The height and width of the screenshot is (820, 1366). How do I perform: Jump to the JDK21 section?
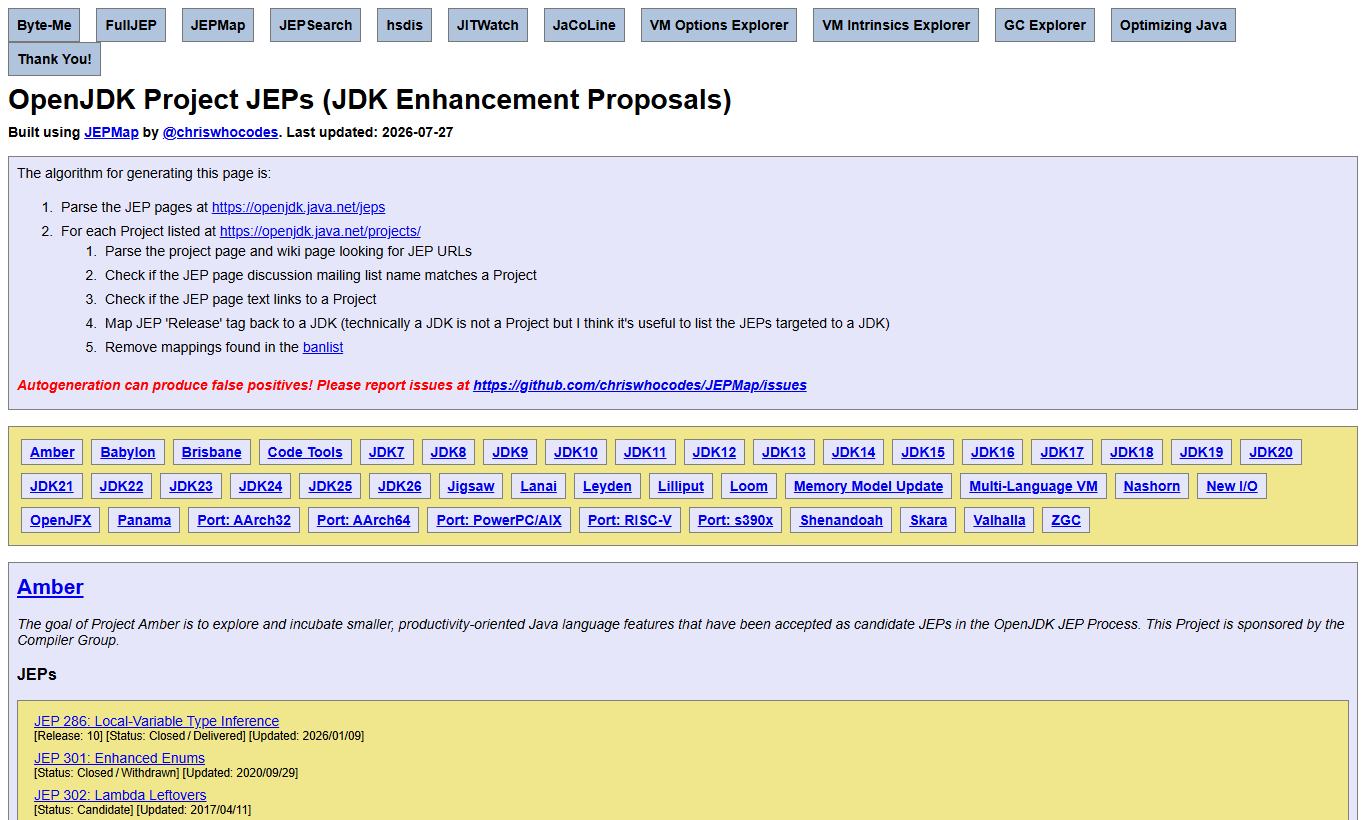point(52,486)
